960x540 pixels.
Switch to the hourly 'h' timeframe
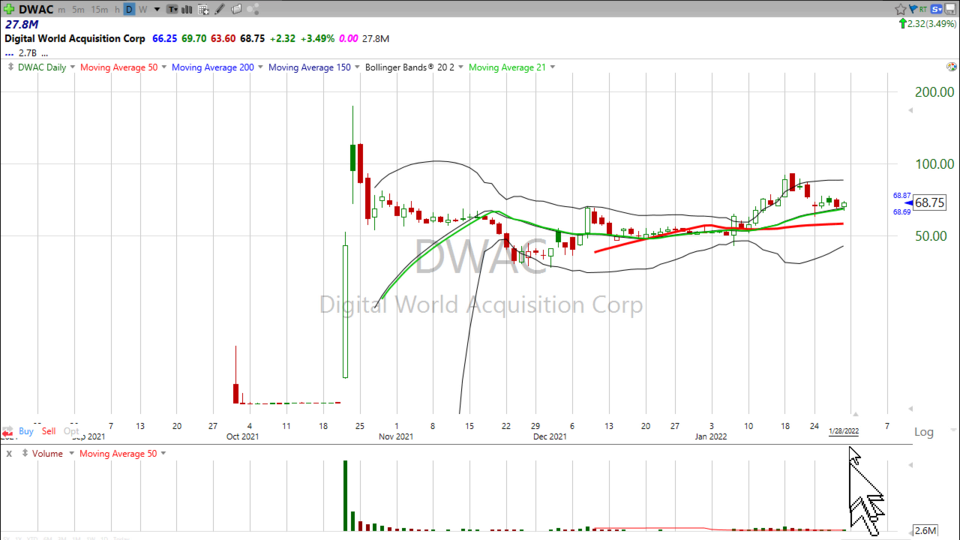pyautogui.click(x=117, y=10)
